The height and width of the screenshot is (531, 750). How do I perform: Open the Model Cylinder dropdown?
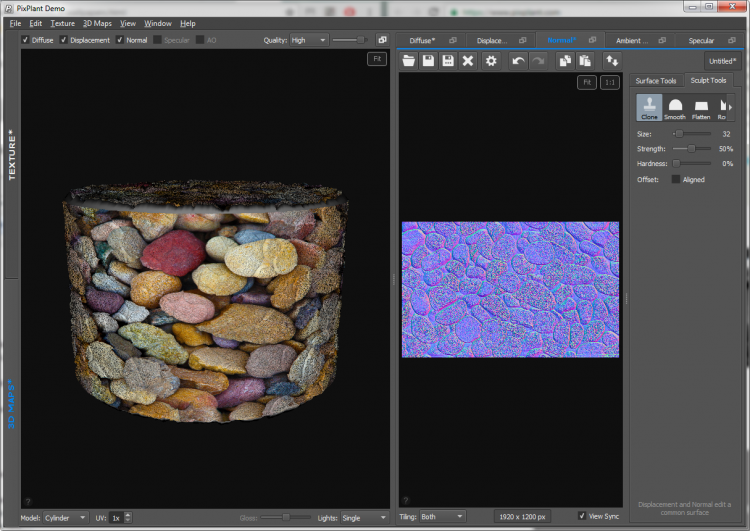[68, 517]
